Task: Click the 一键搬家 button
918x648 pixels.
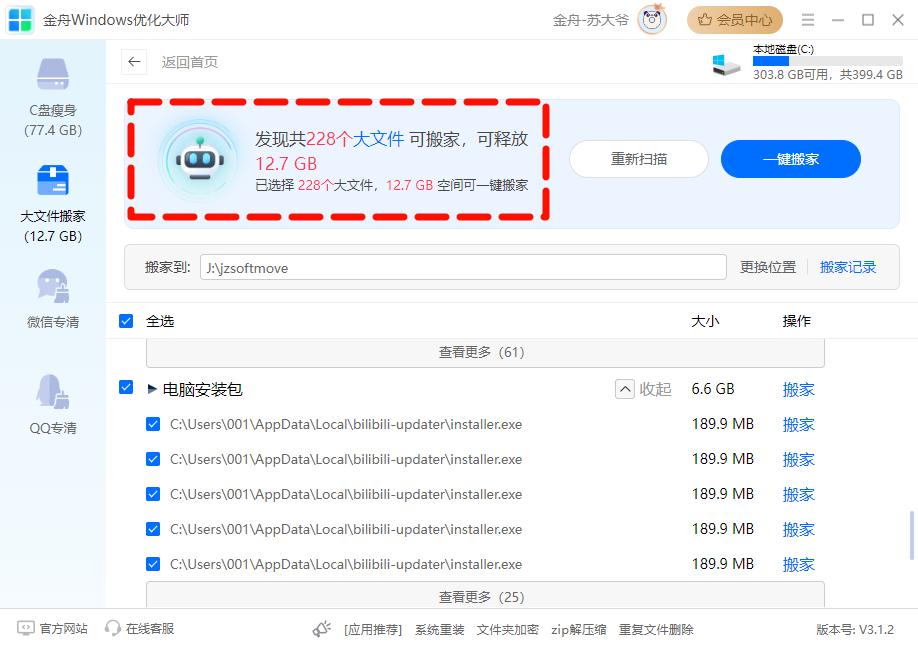Action: 790,159
